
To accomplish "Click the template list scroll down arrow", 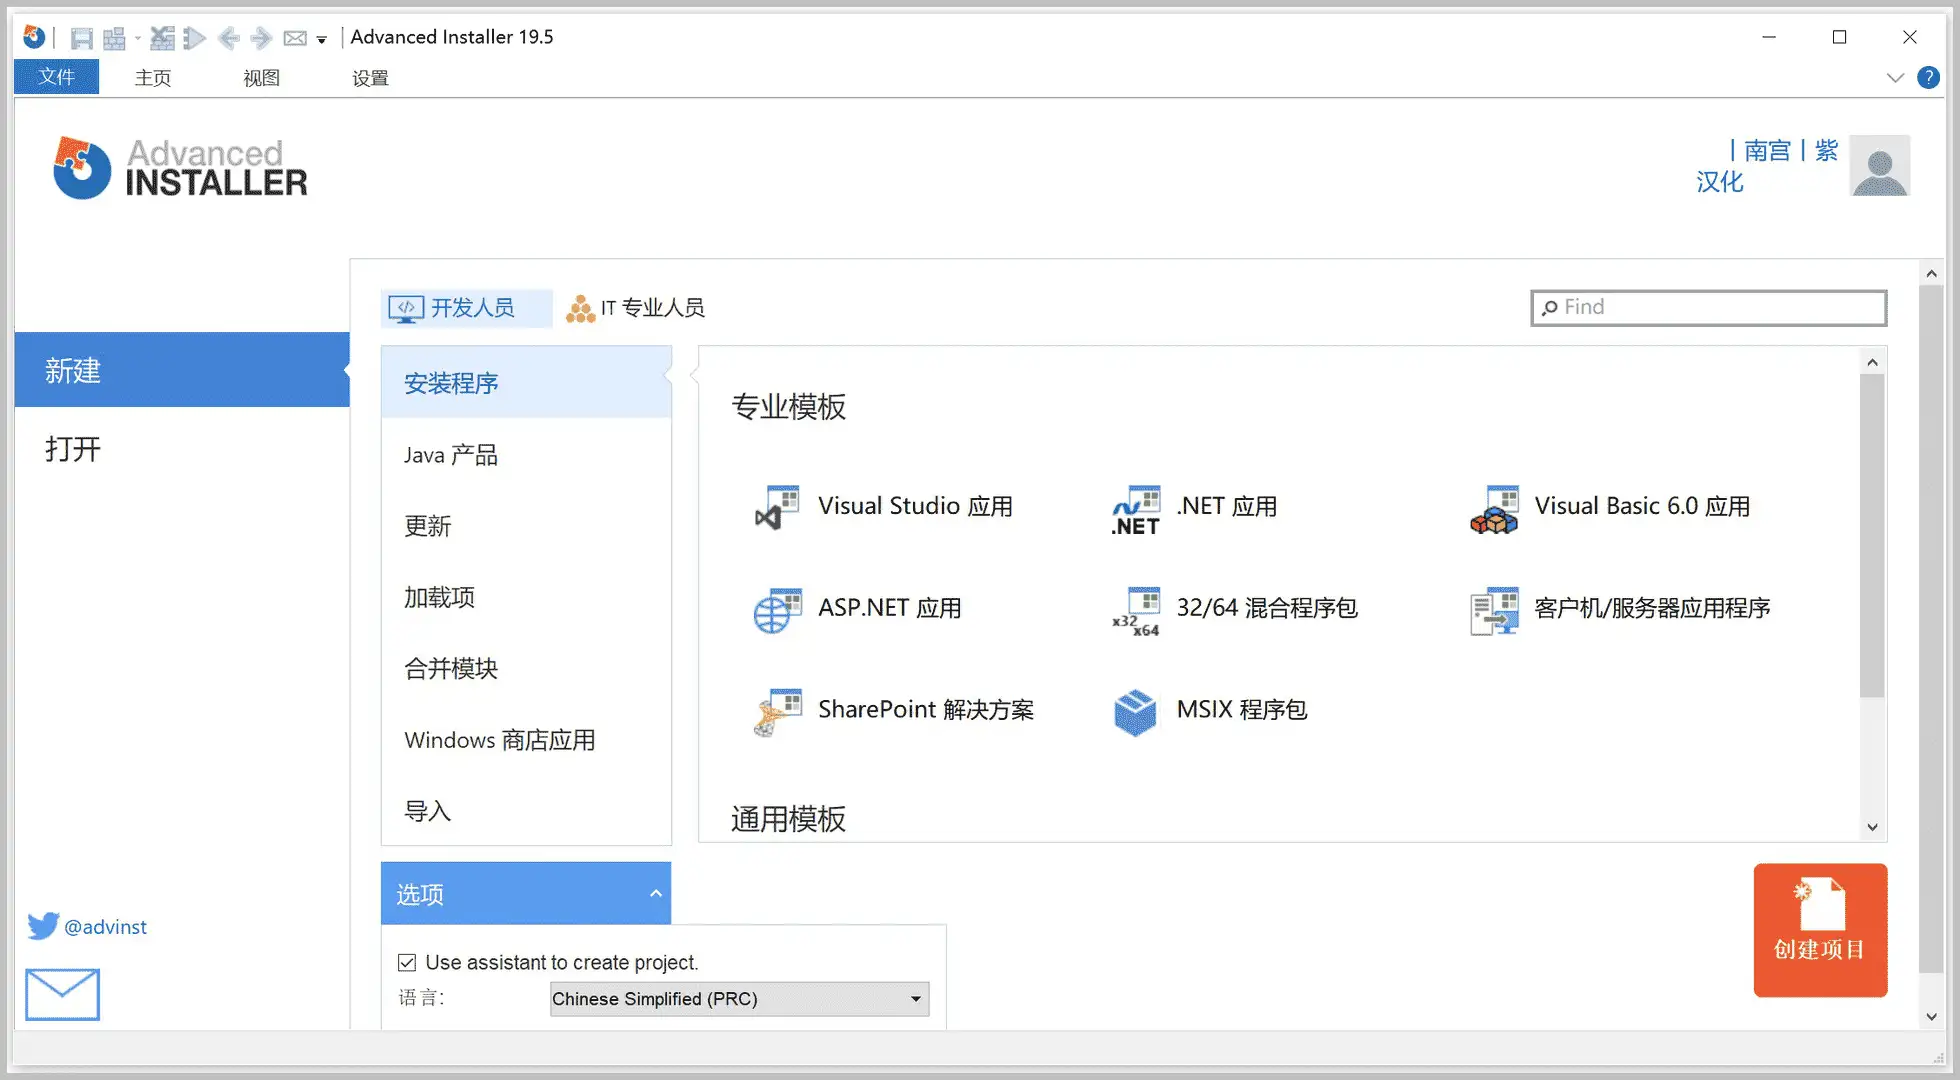I will [1872, 827].
